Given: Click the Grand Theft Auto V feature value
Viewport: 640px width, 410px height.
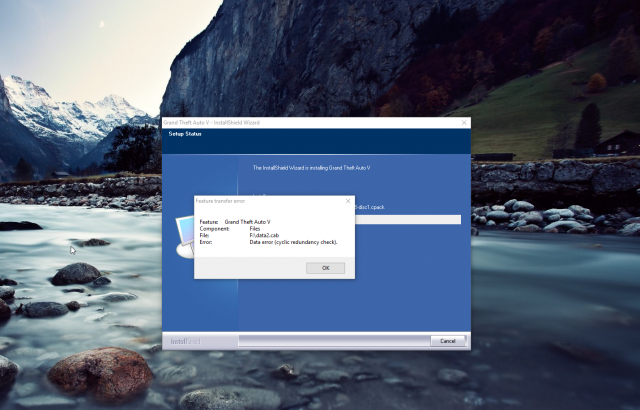Looking at the screenshot, I should tap(248, 221).
